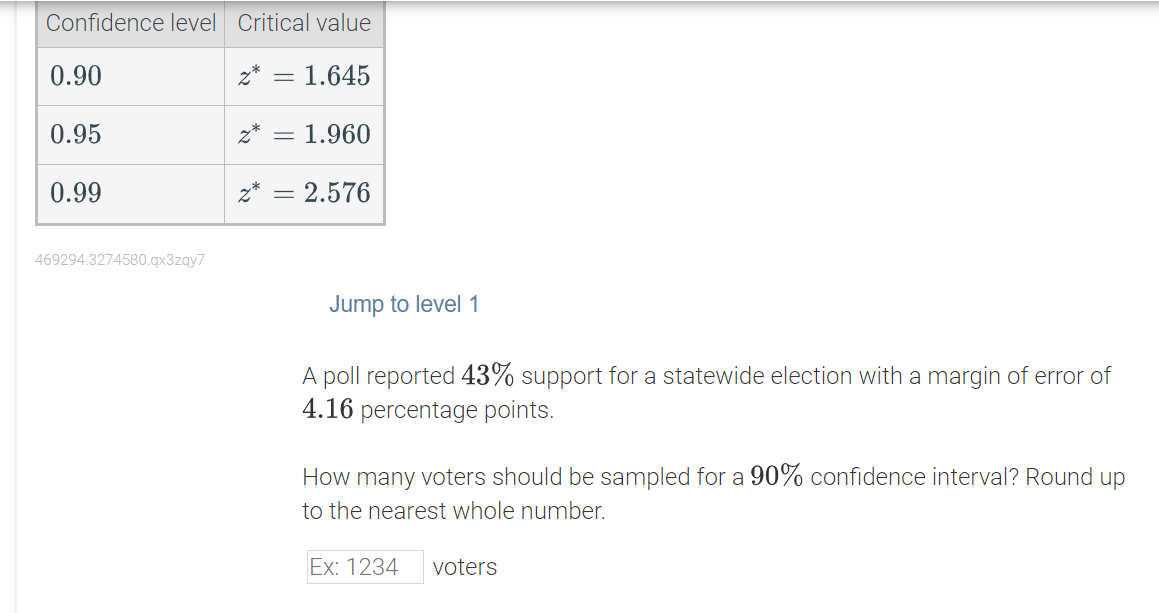
Task: Click the words "percentage points"
Action: tap(456, 410)
